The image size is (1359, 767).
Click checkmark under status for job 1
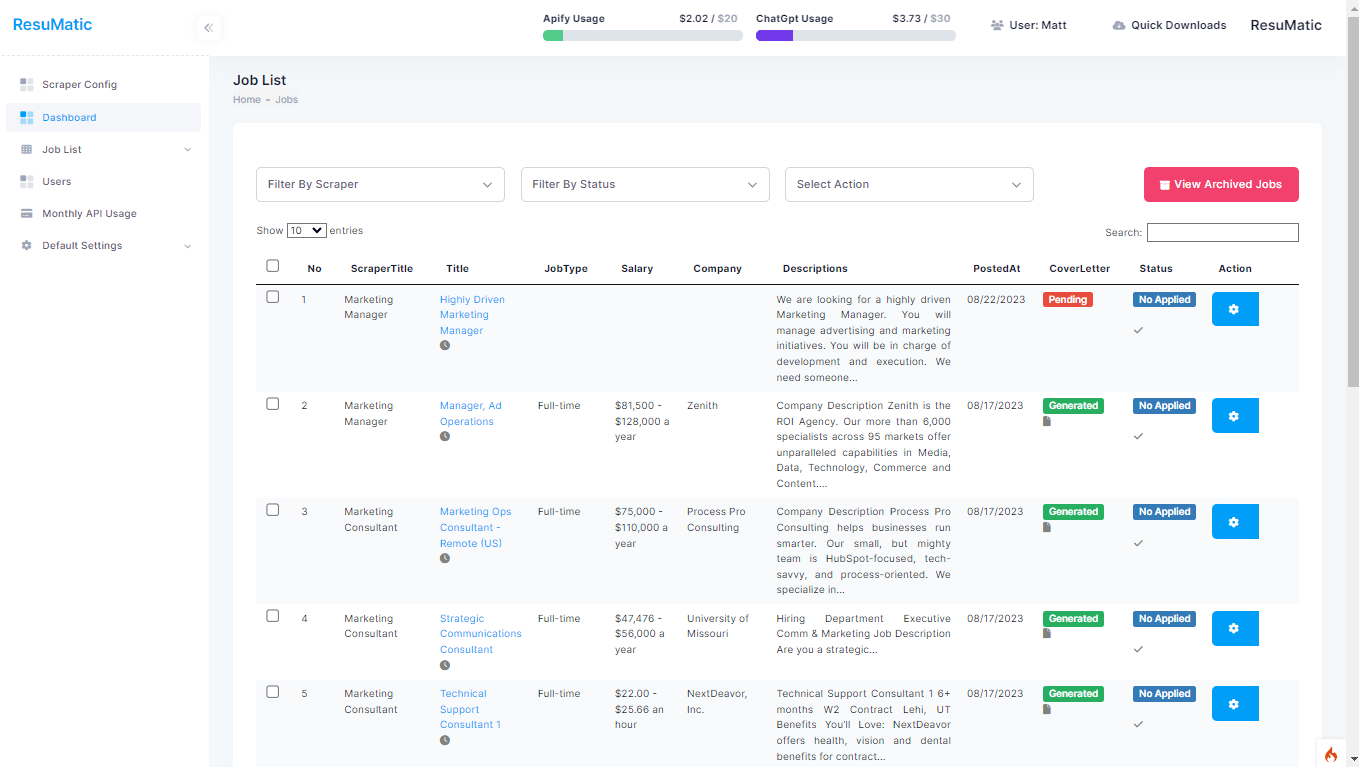point(1138,330)
